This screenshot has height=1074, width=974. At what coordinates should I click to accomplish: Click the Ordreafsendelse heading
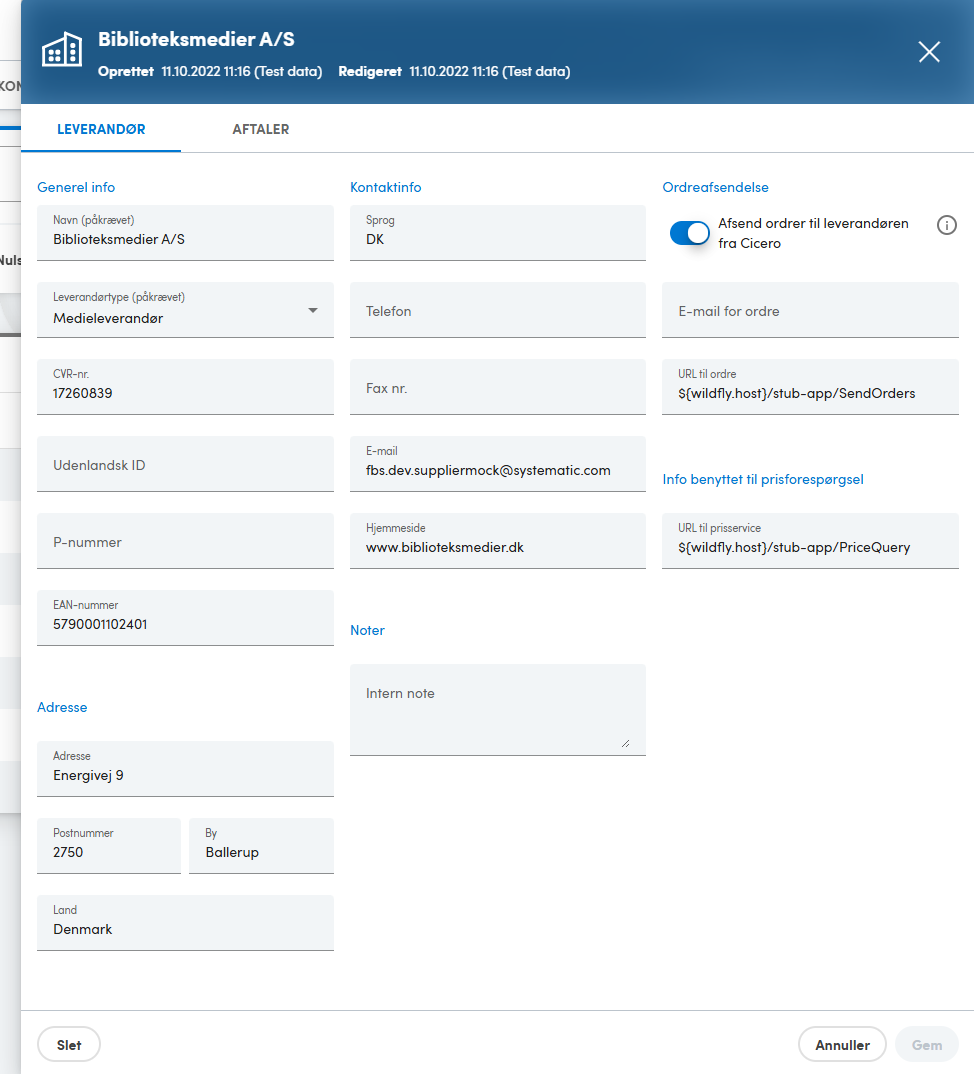coord(715,187)
